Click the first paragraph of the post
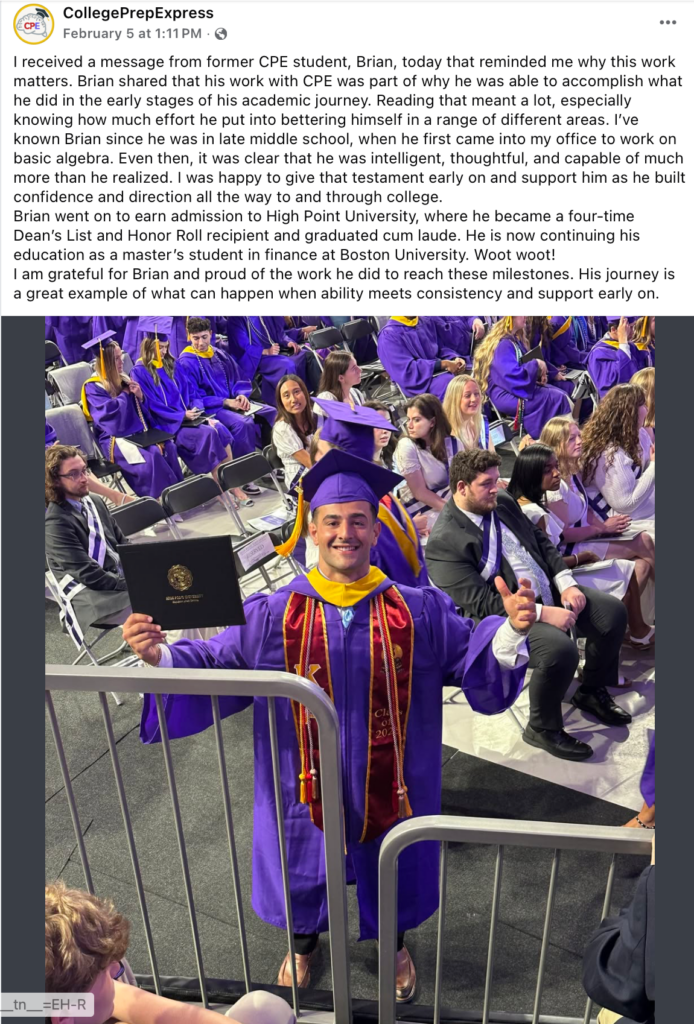Viewport: 694px width, 1024px height. click(340, 129)
